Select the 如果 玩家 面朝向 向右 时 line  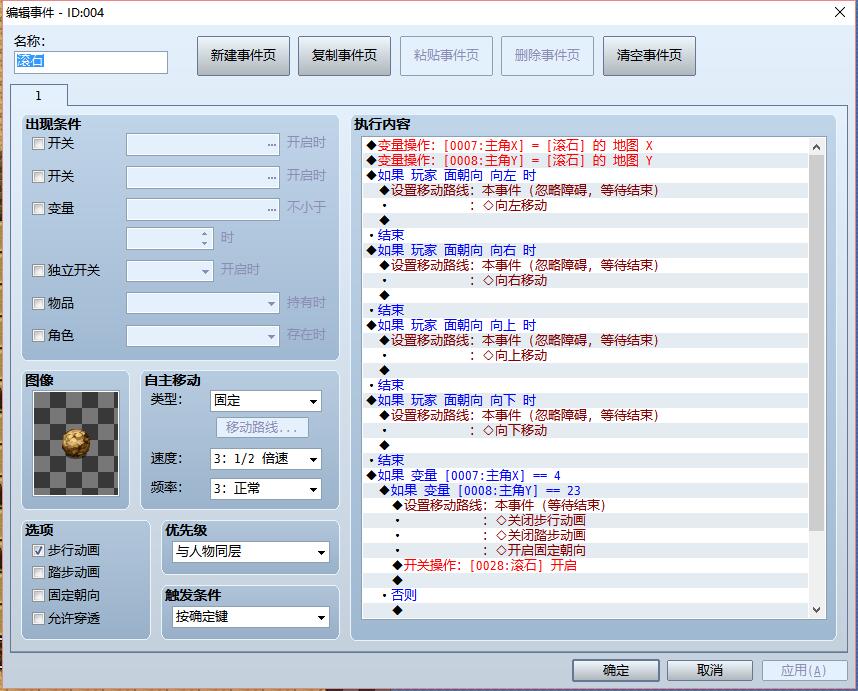coord(585,251)
